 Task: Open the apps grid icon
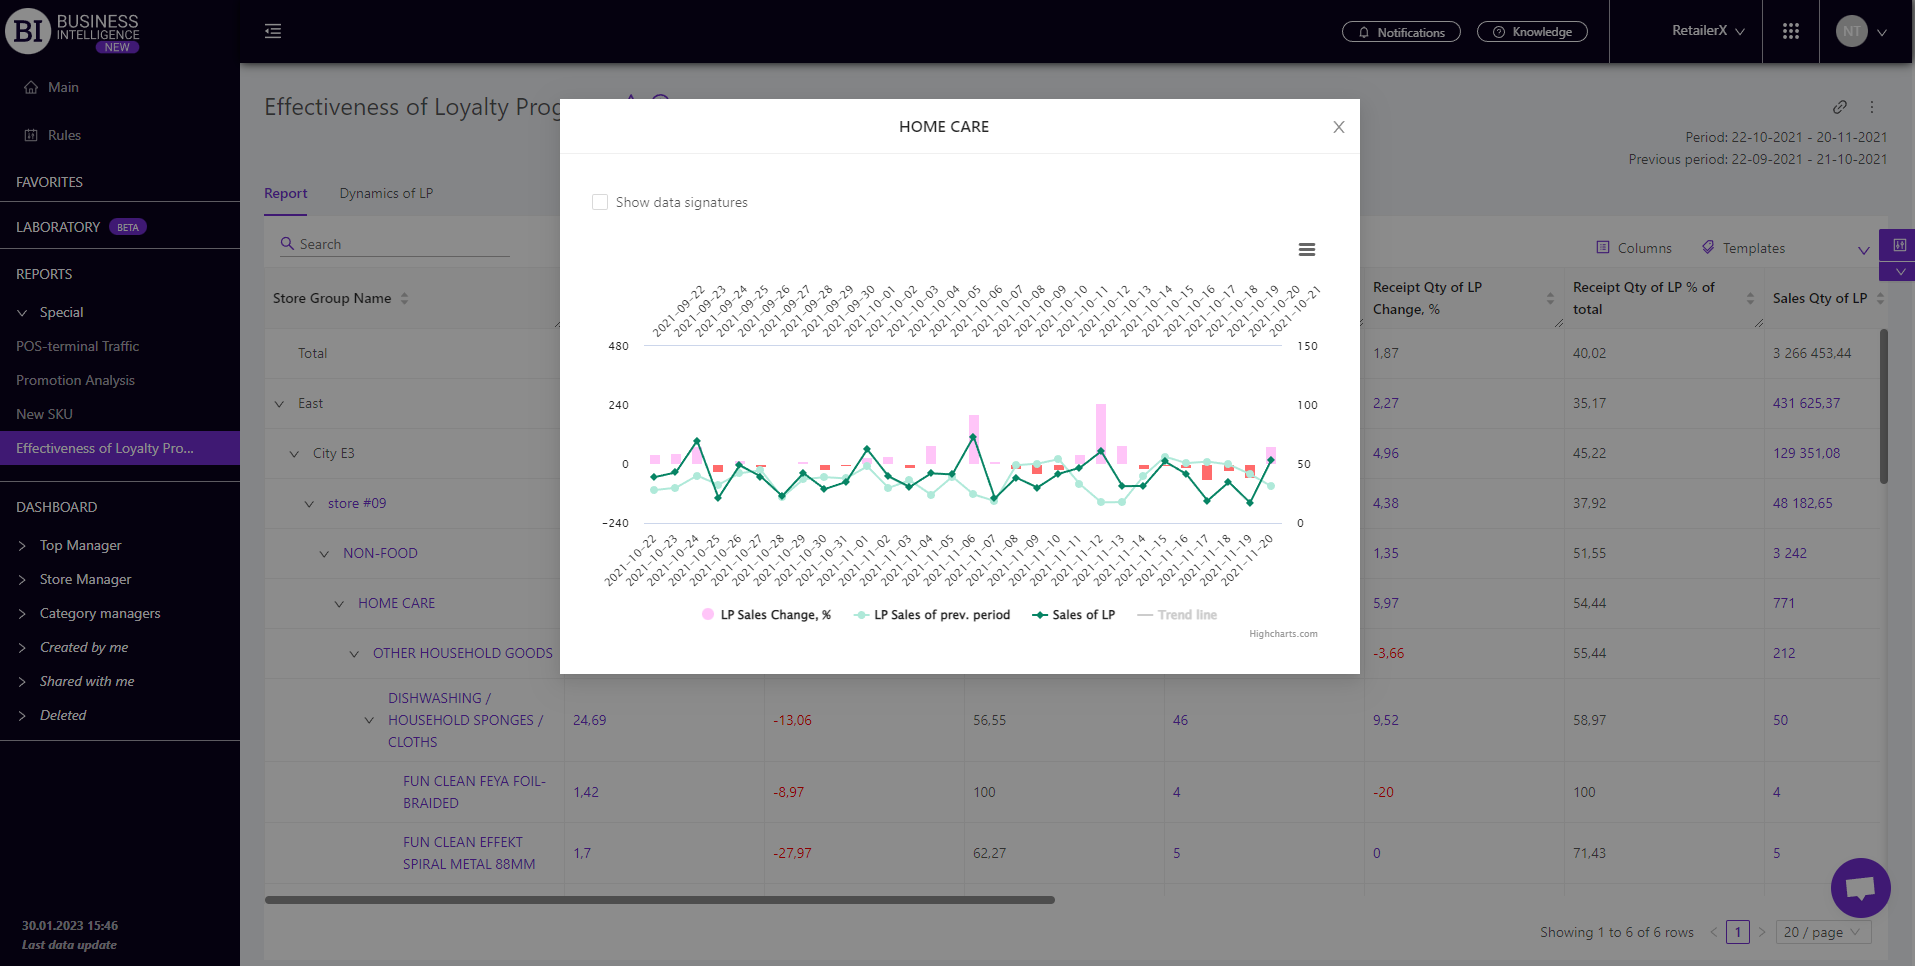1790,32
